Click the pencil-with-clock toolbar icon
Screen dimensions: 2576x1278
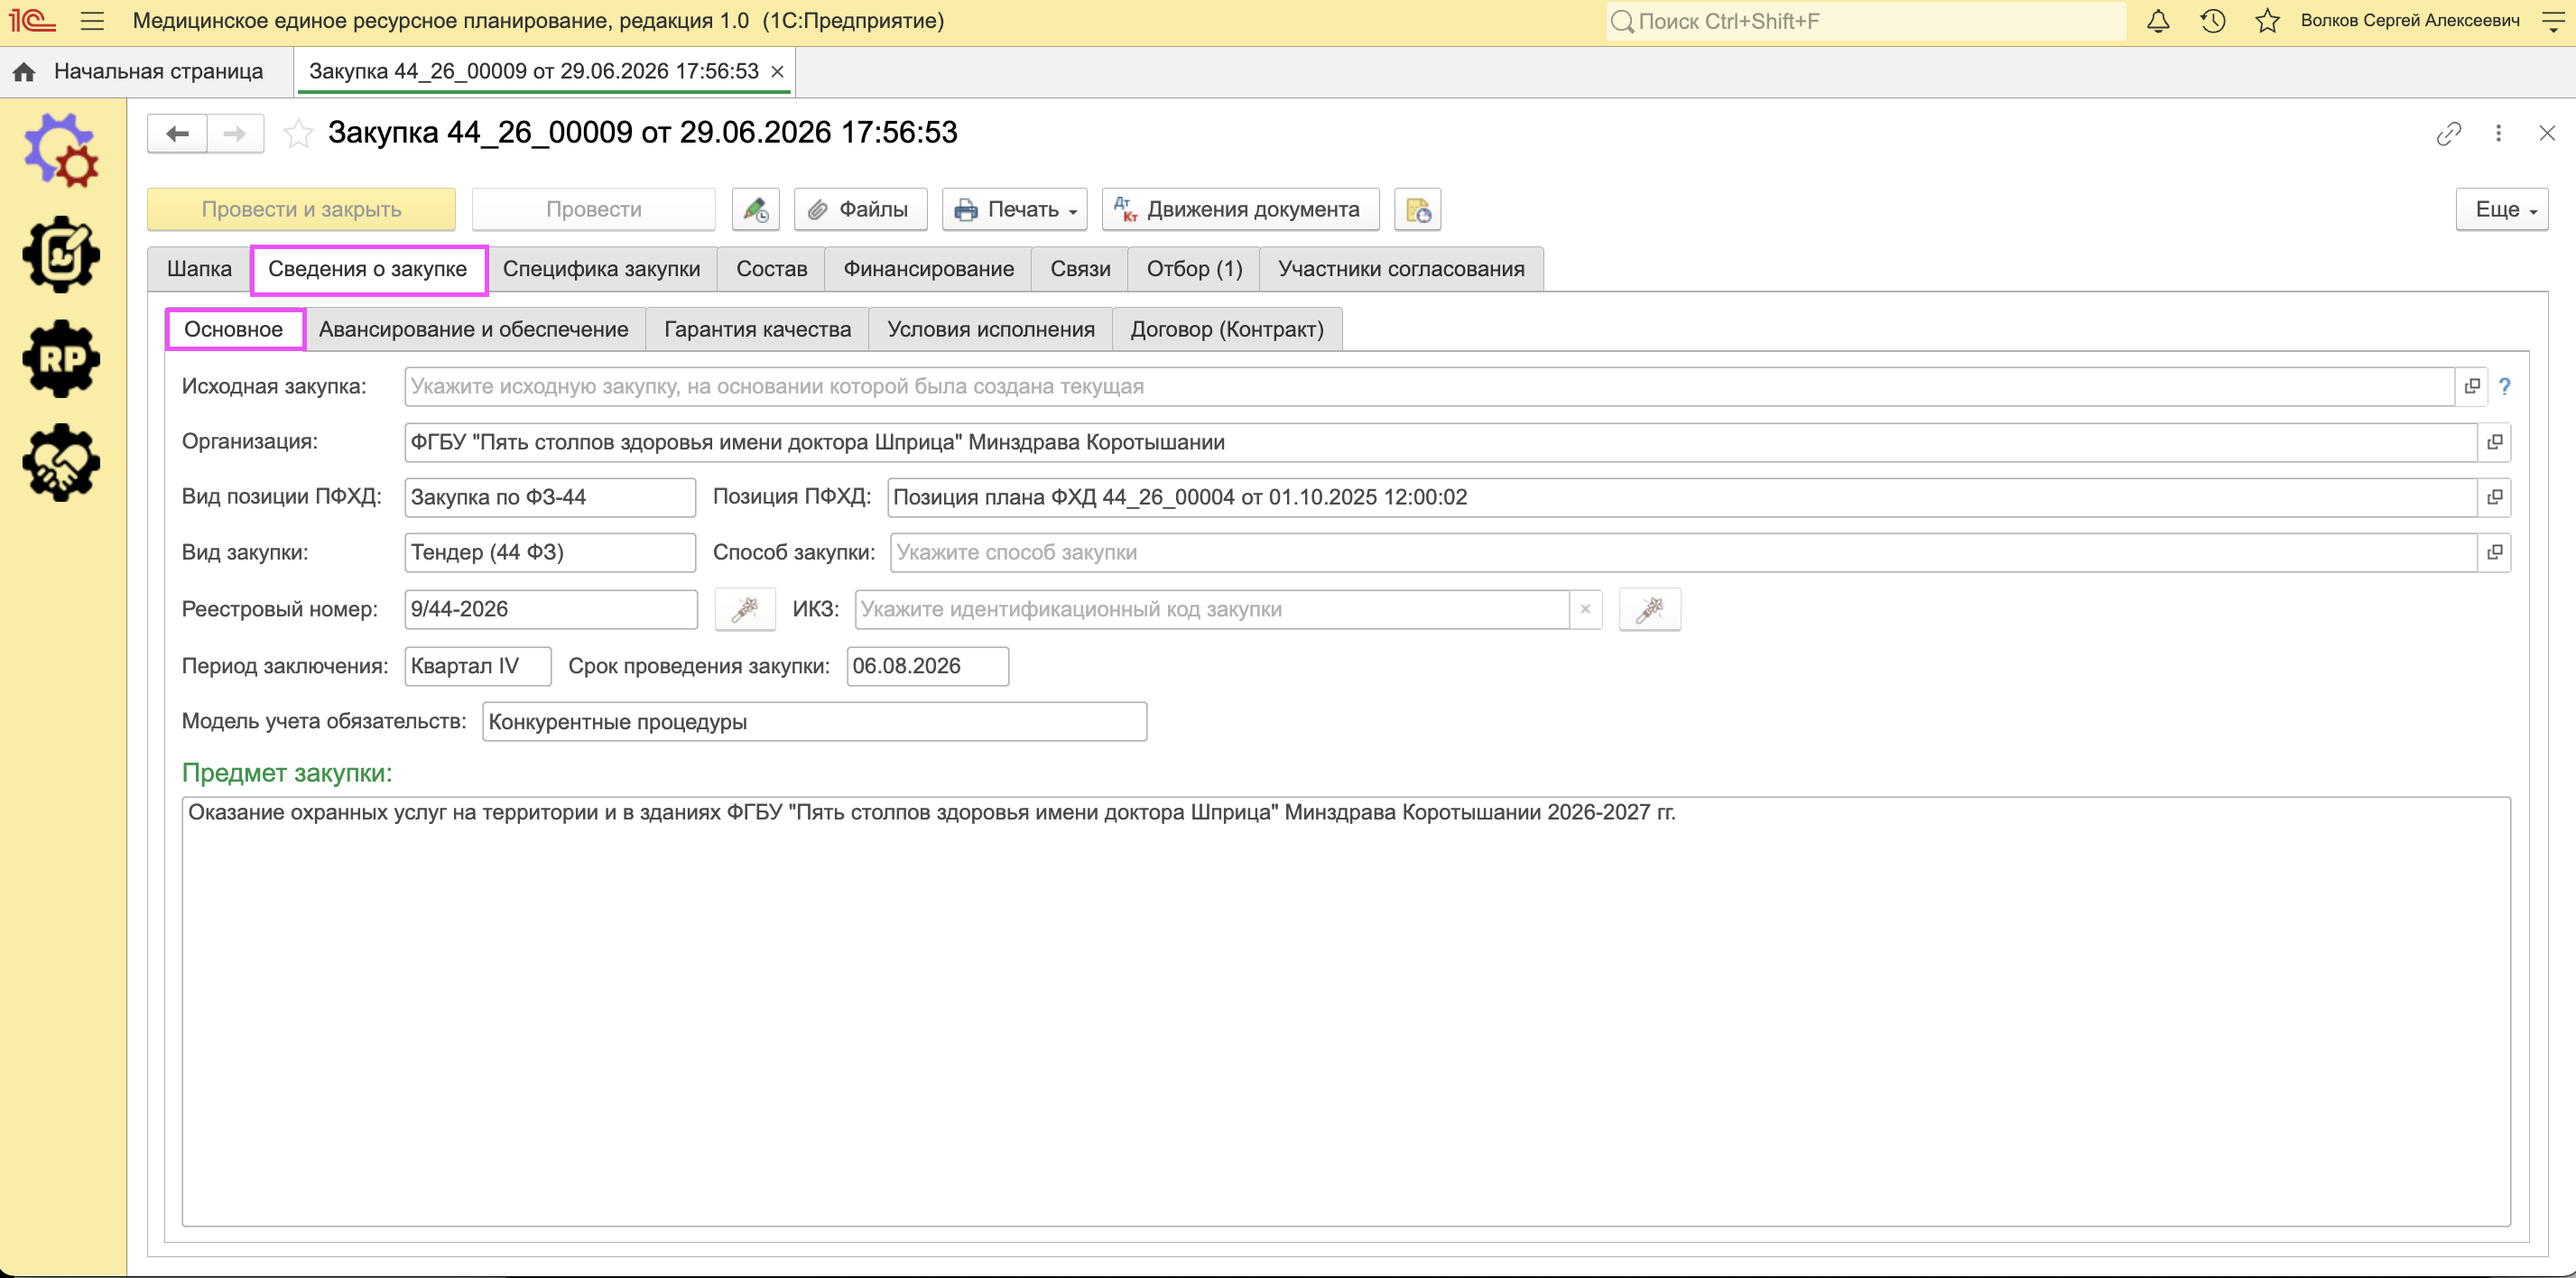point(755,210)
